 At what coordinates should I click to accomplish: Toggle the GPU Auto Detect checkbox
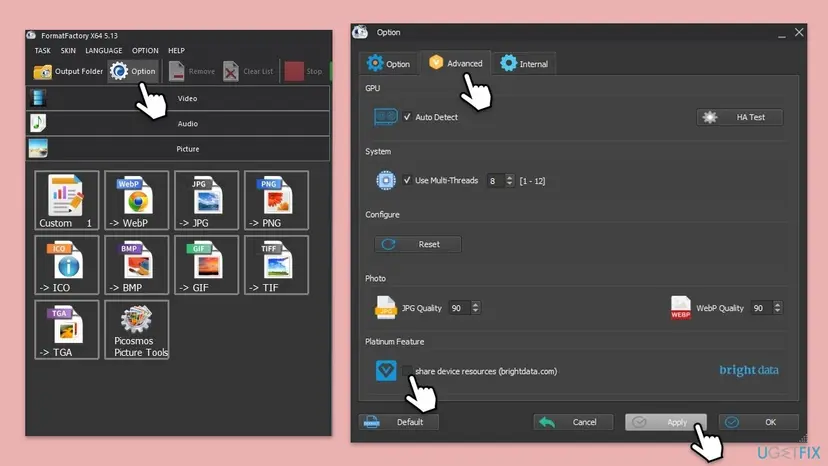(x=407, y=117)
